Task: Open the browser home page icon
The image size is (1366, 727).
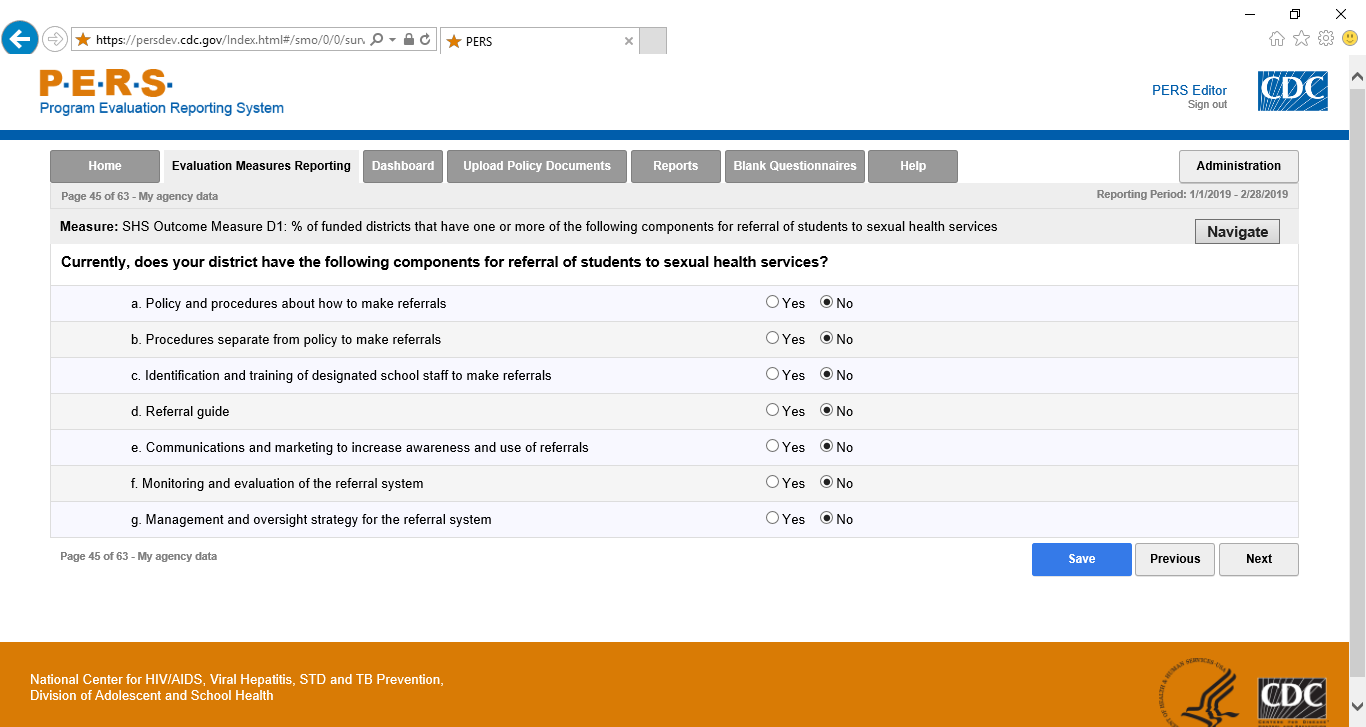Action: [1277, 39]
